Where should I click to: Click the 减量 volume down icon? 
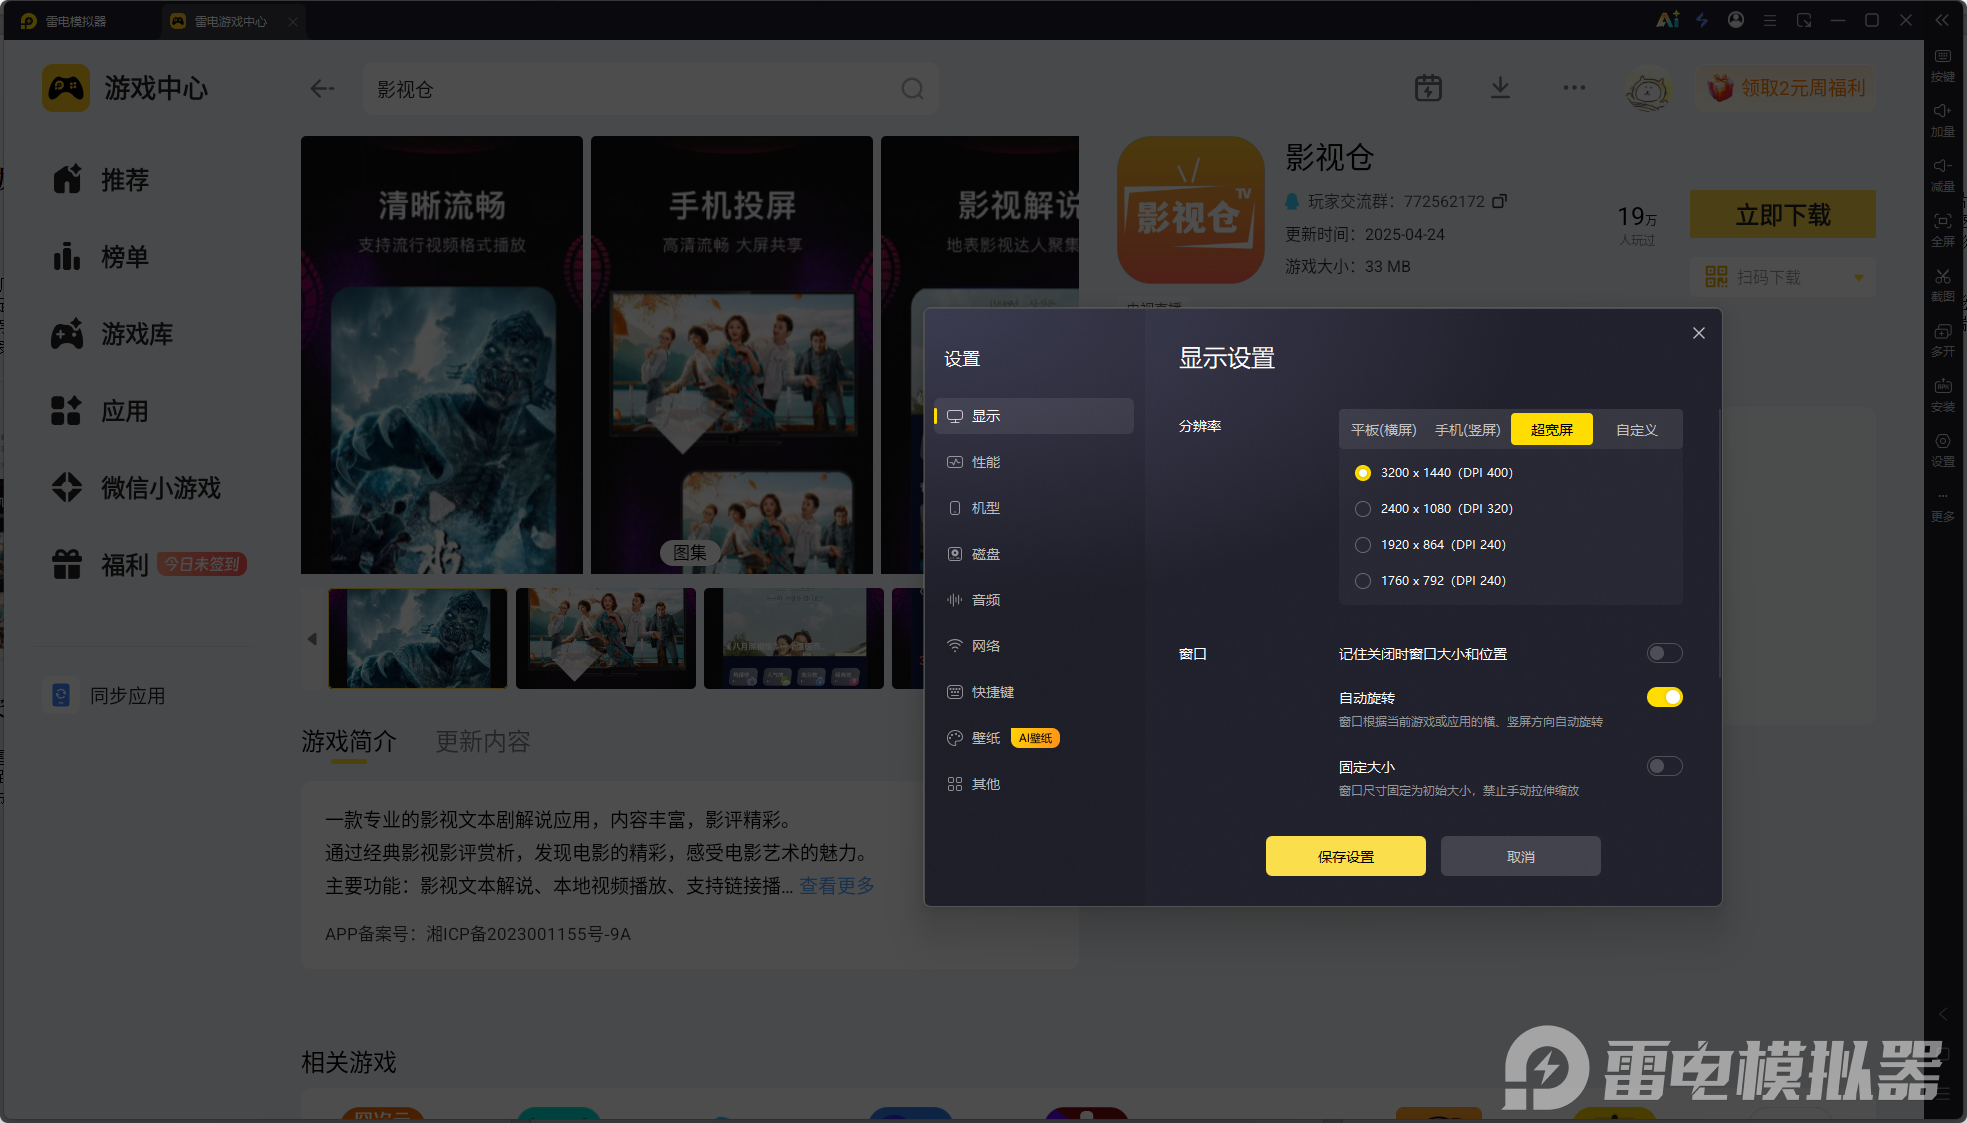coord(1942,175)
